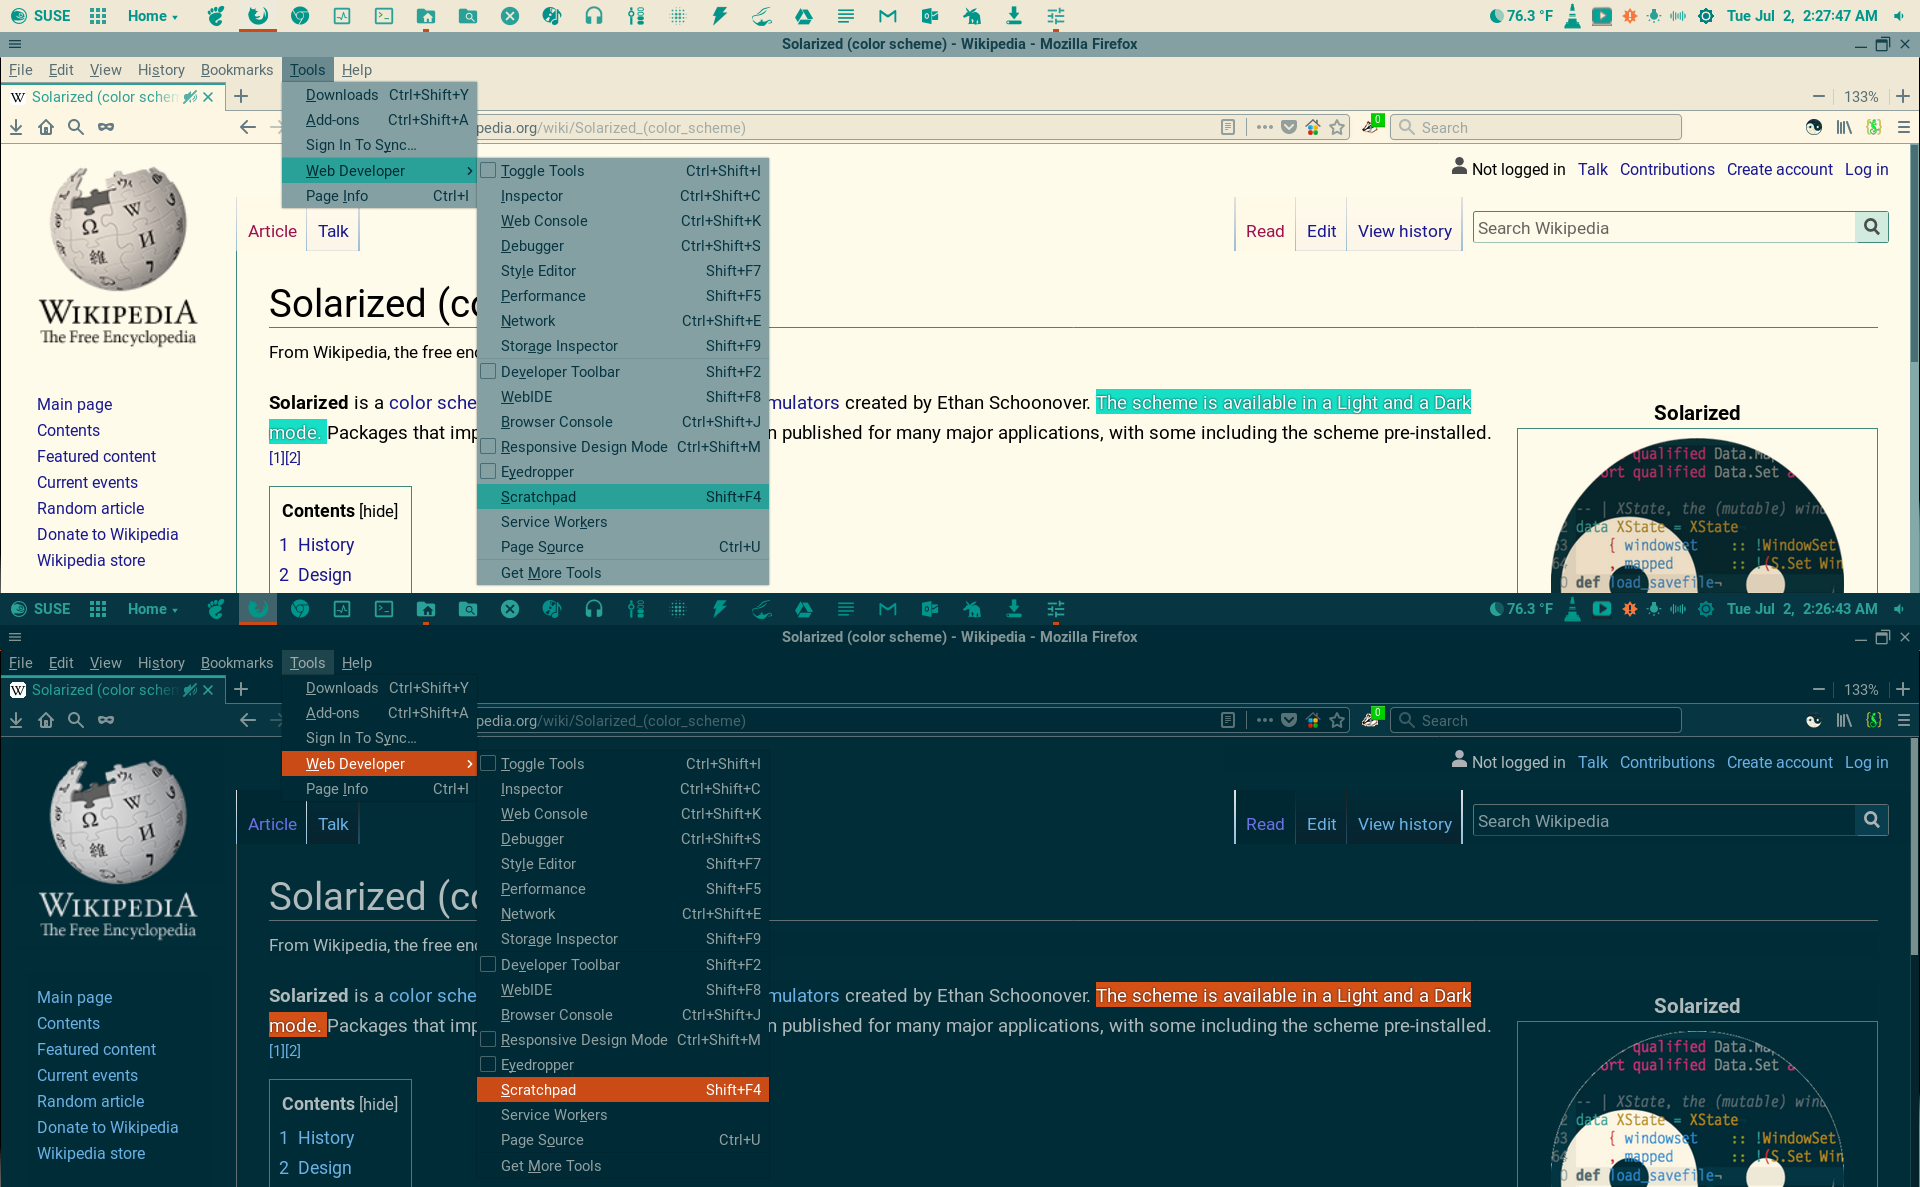
Task: Collapse Contents via [hide] in the light page
Action: click(x=379, y=511)
